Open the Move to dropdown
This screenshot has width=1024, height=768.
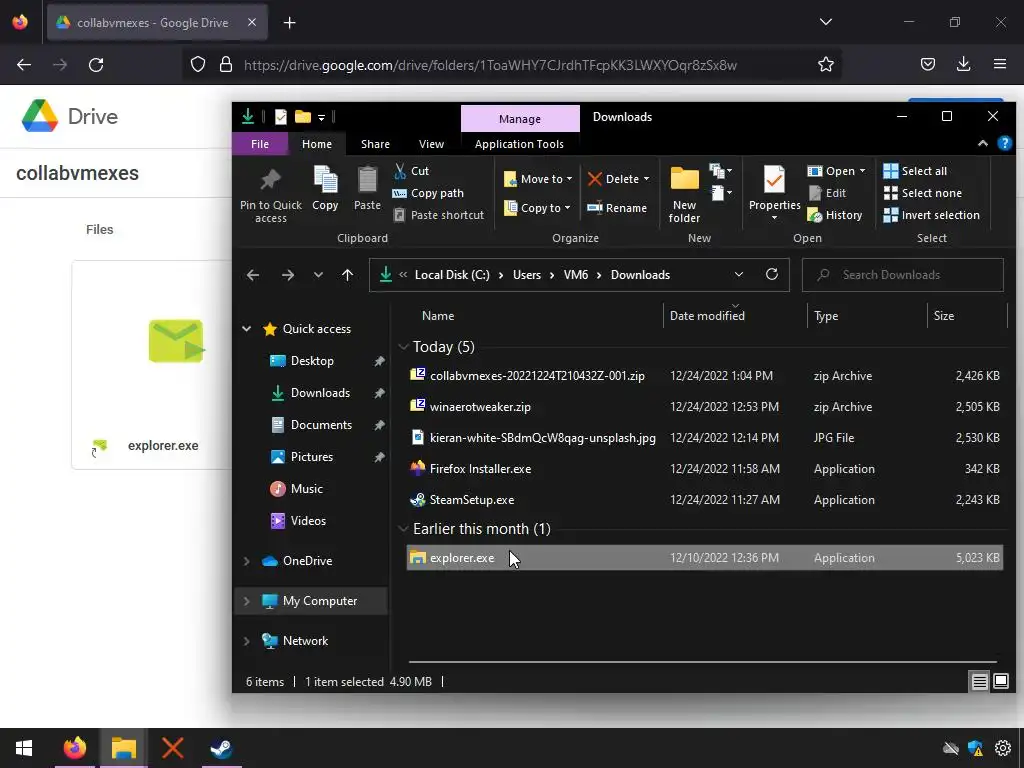[538, 179]
